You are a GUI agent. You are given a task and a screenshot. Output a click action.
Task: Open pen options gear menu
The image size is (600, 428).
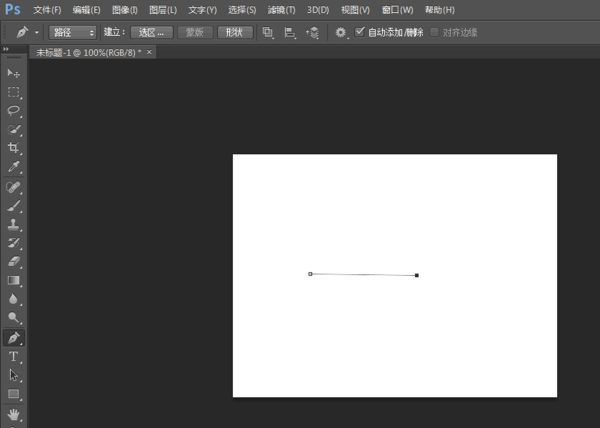[341, 33]
